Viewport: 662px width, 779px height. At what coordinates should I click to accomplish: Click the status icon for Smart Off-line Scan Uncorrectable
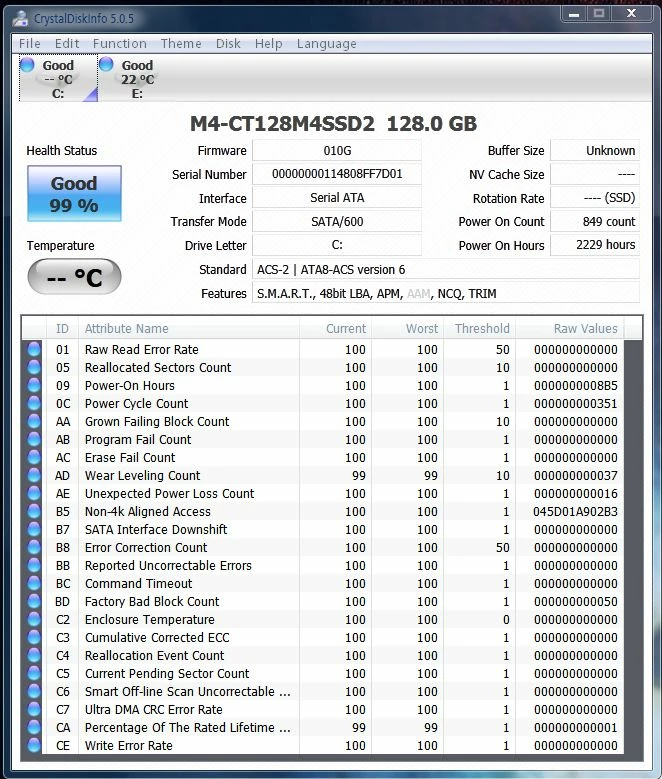coord(34,692)
